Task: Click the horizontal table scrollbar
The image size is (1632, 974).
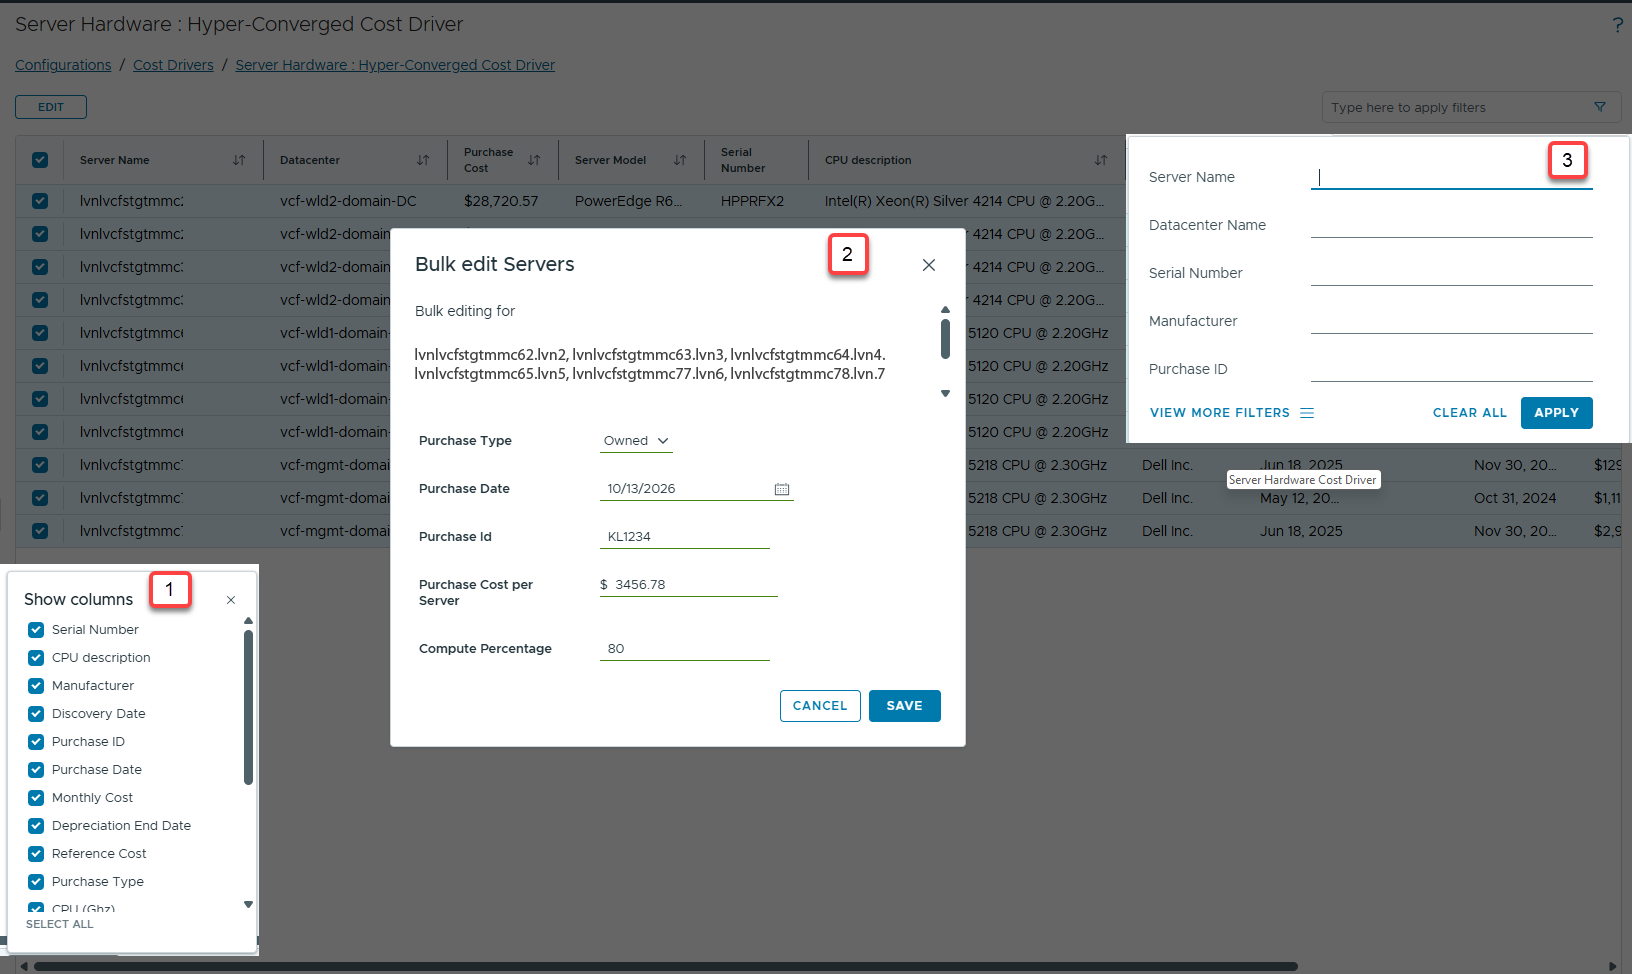Action: 665,966
